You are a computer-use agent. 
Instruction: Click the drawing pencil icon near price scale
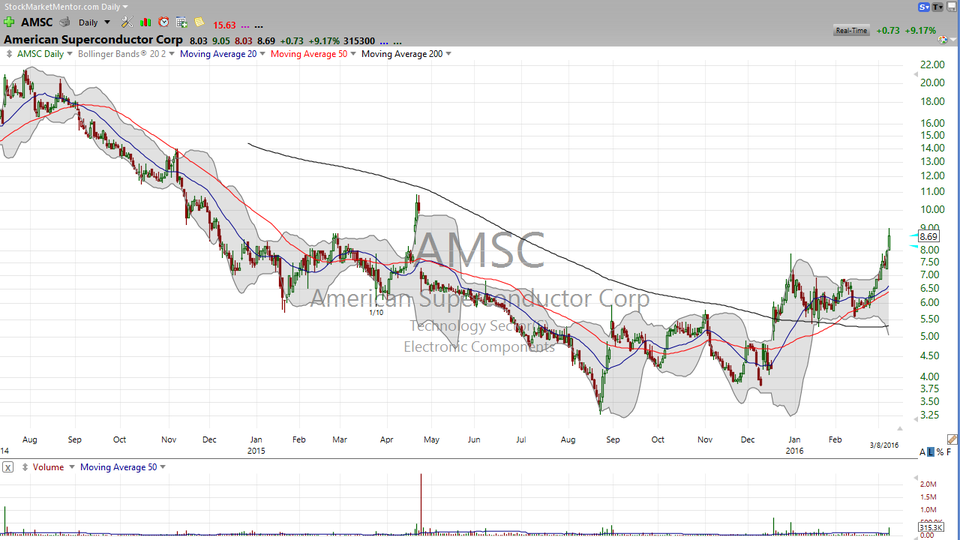pos(952,439)
